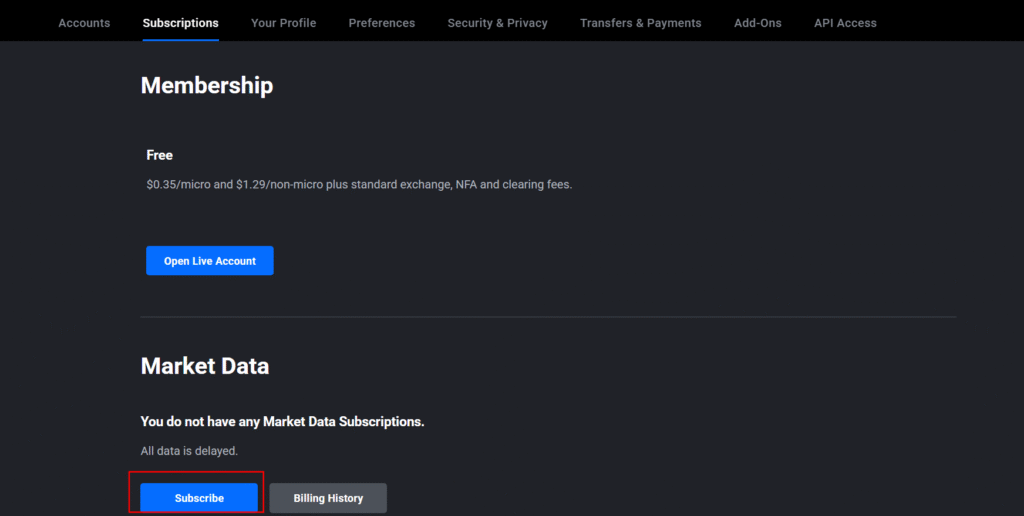Screen dimensions: 1024x516
Task: Select the Subscriptions tab
Action: click(180, 23)
